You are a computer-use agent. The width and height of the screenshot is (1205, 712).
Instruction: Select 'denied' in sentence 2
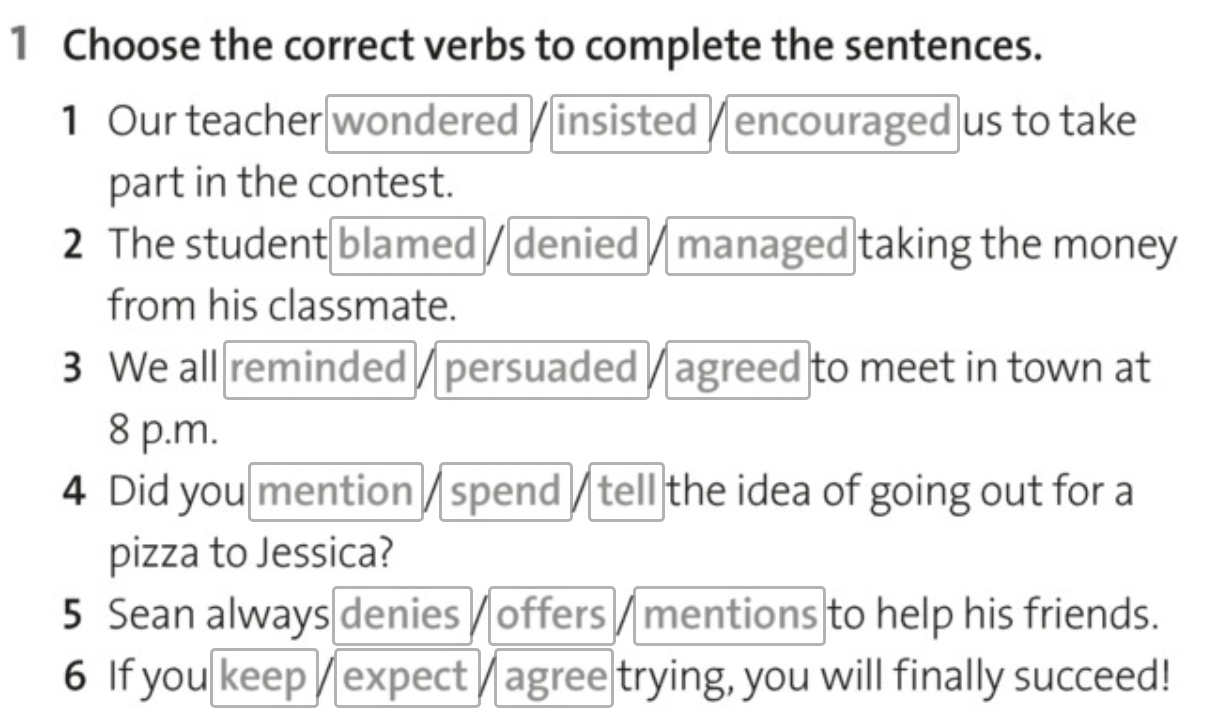pos(580,245)
